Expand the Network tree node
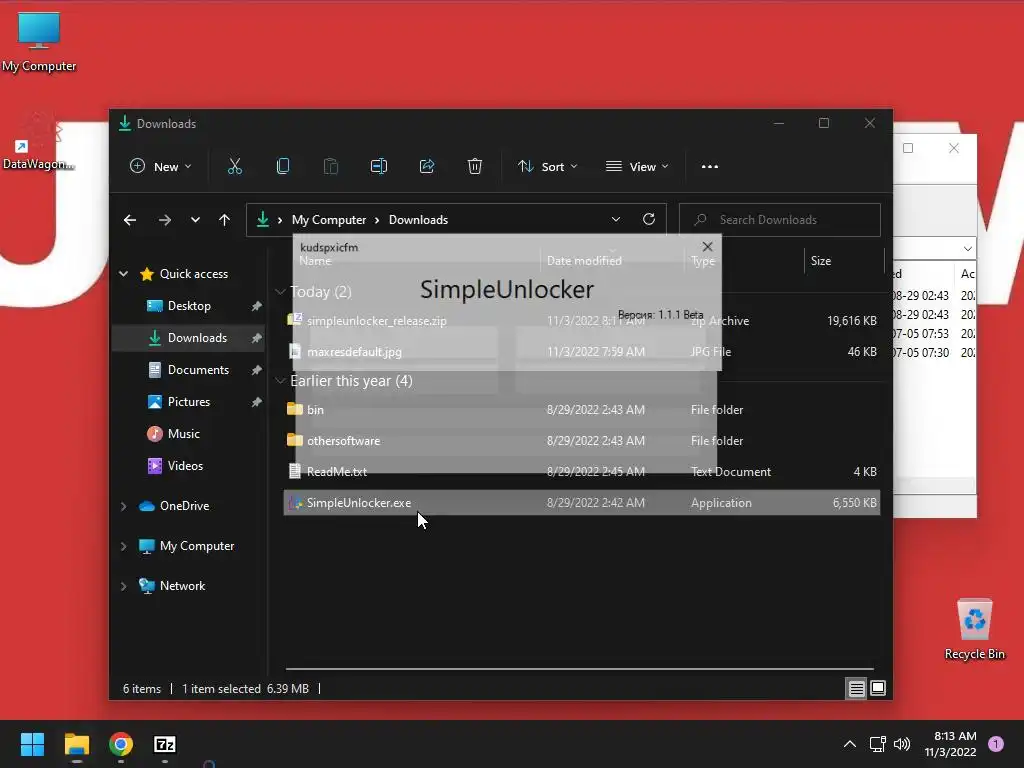The image size is (1024, 768). (x=123, y=586)
